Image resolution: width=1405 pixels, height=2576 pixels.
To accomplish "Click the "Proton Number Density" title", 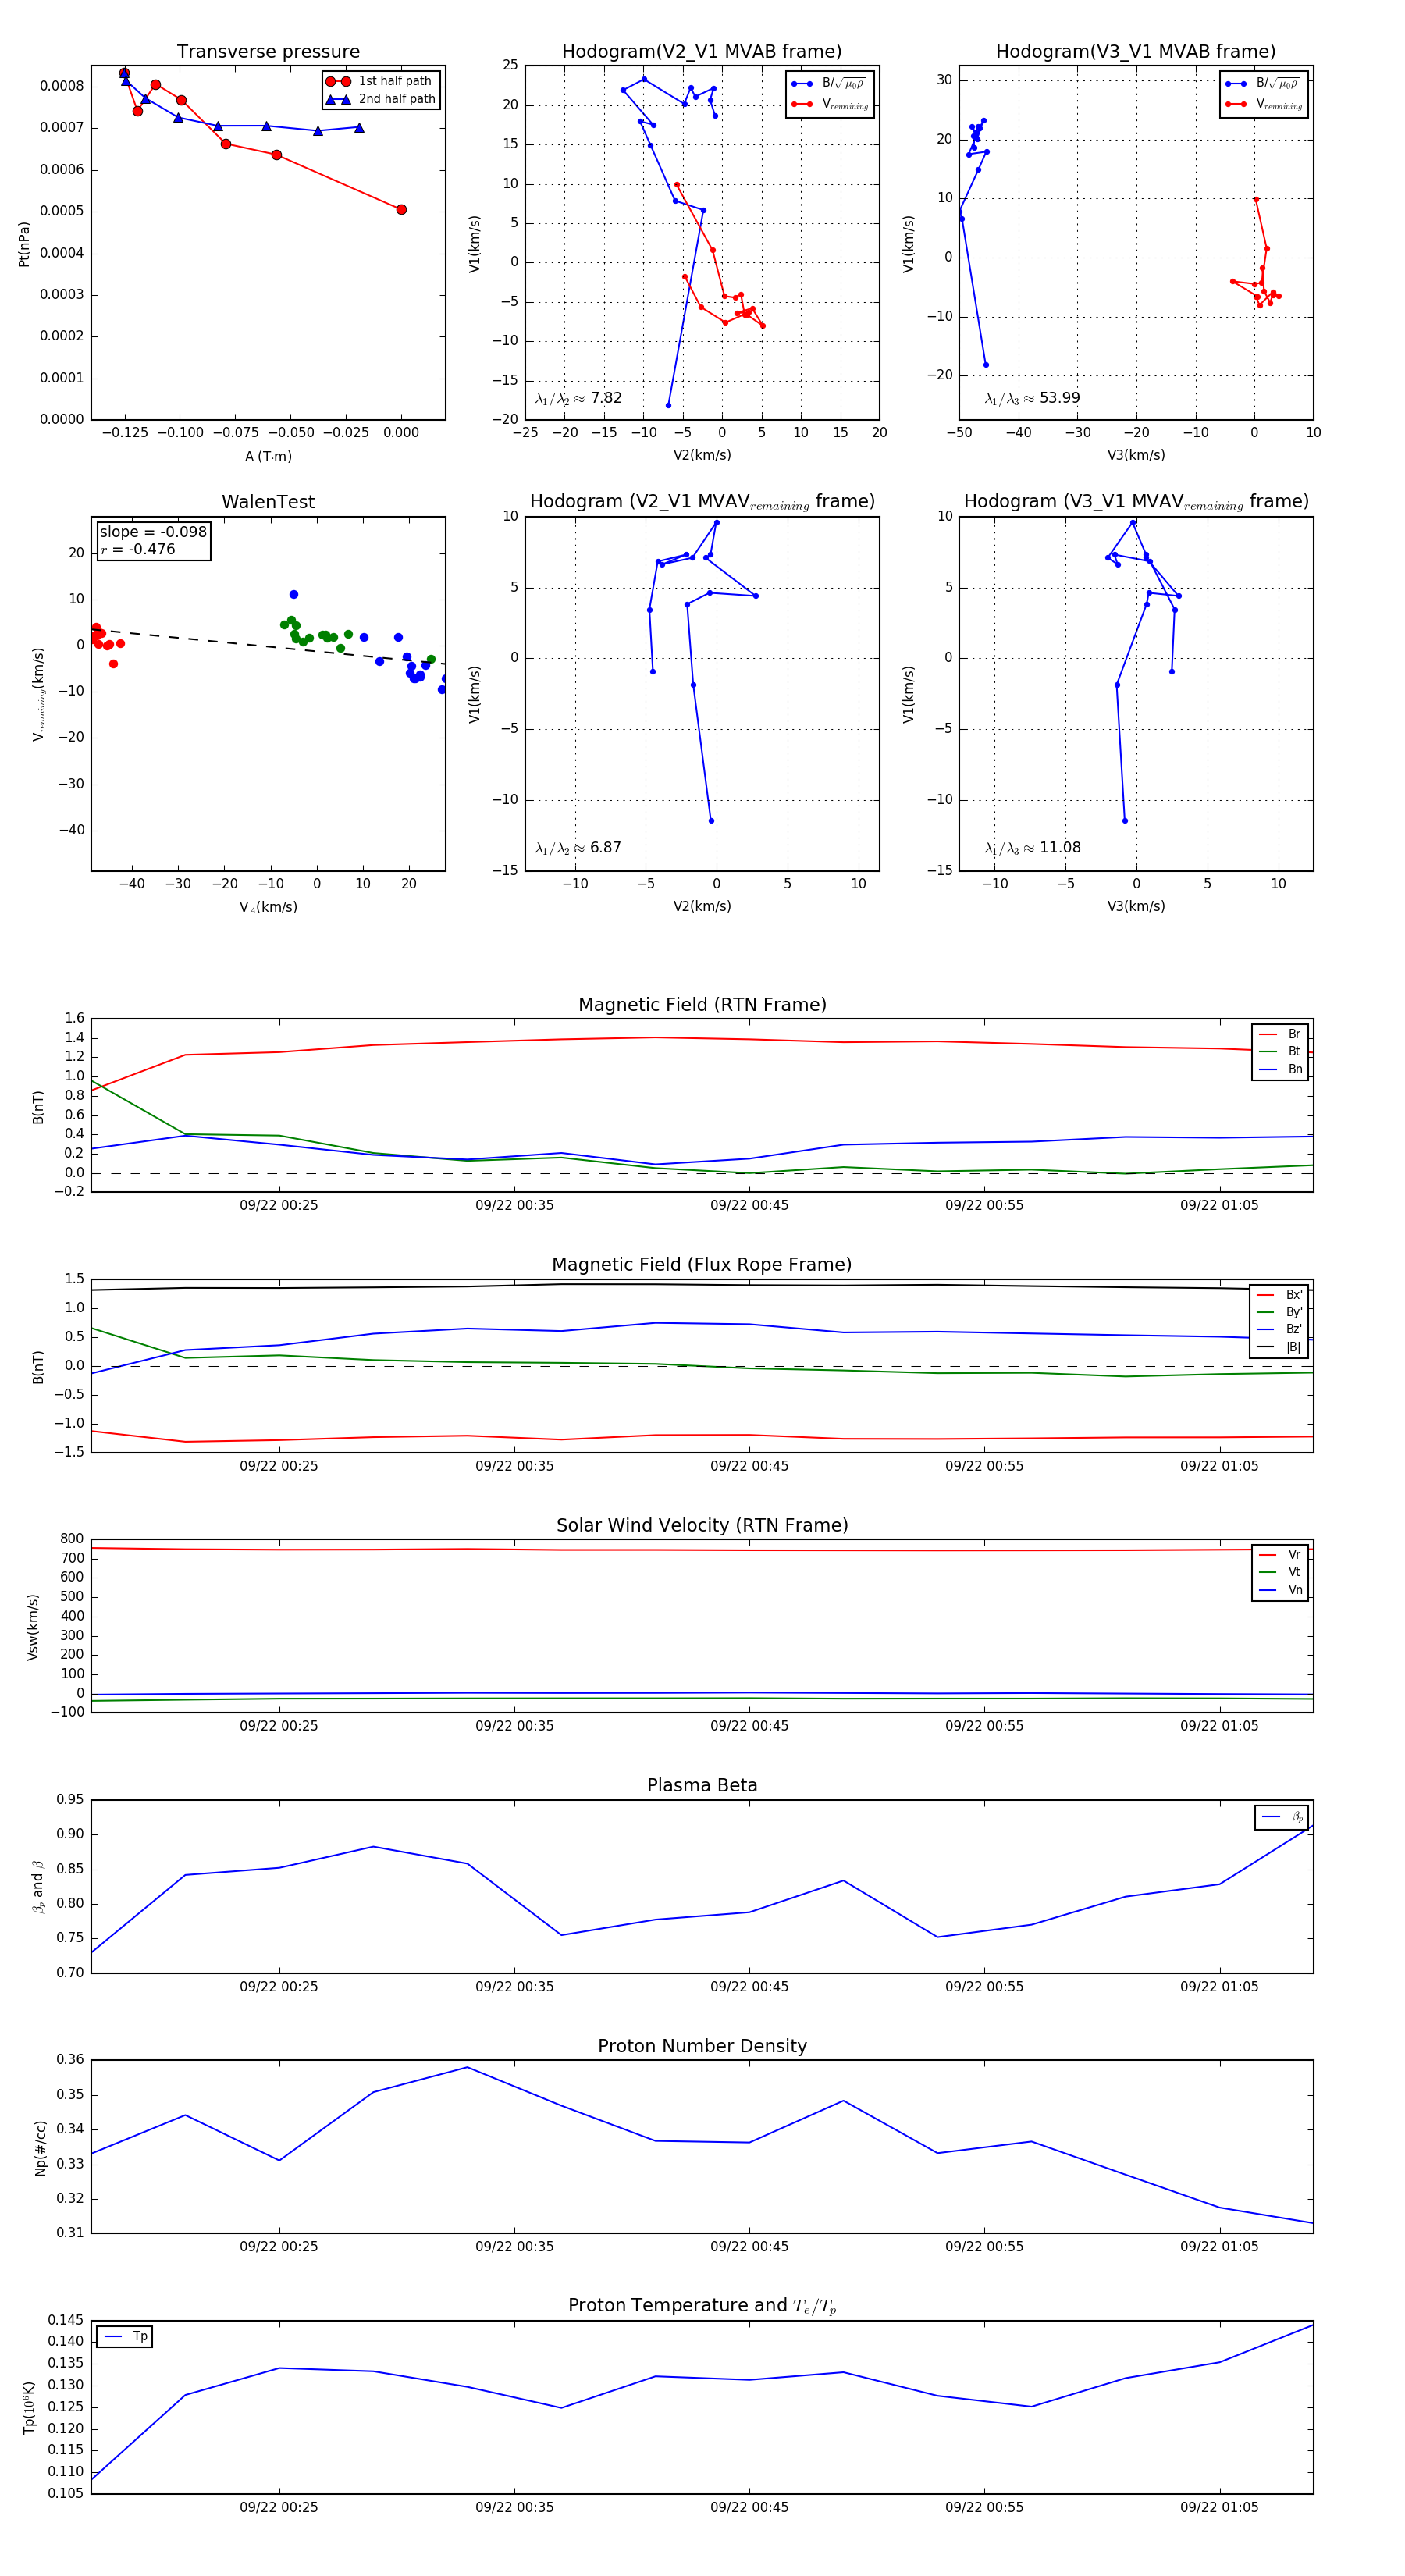I will point(702,2046).
